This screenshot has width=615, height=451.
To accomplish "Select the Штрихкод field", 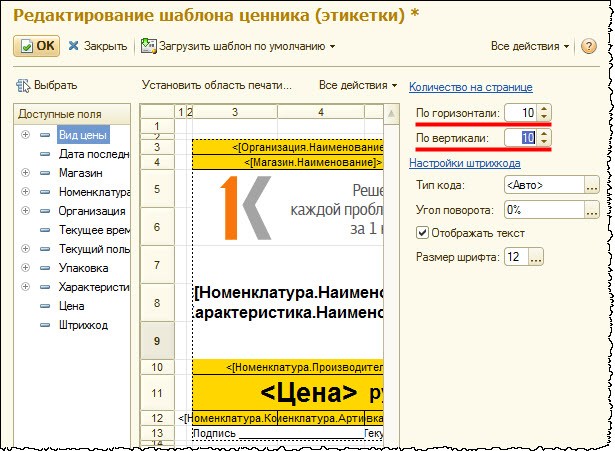I will click(83, 325).
